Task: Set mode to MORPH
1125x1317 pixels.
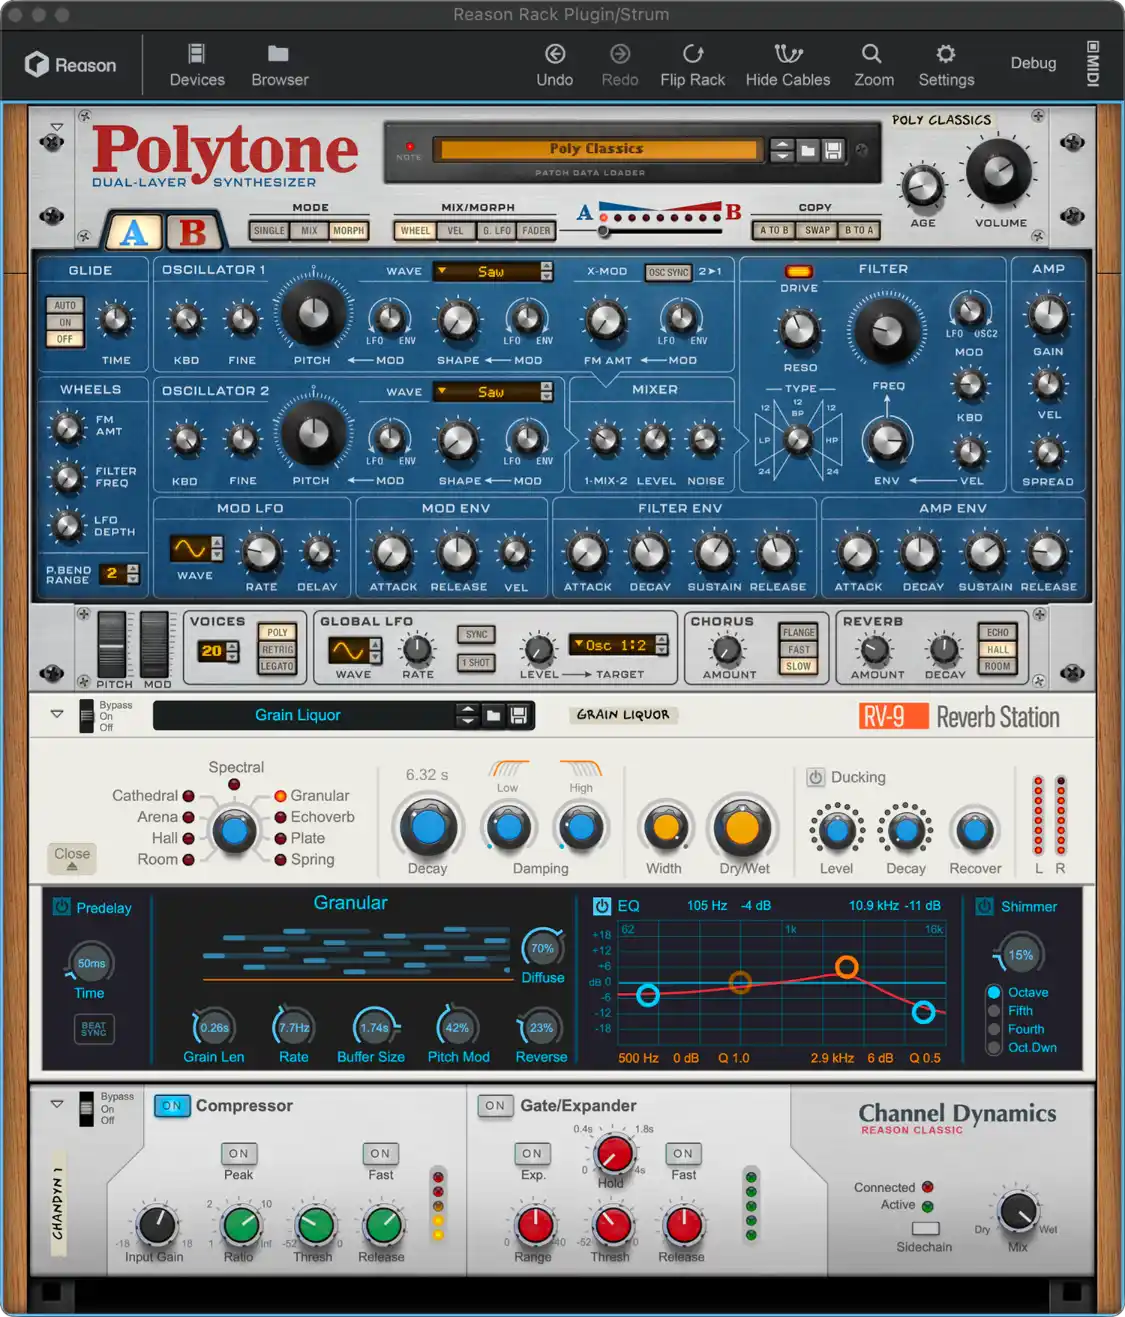Action: (x=349, y=231)
